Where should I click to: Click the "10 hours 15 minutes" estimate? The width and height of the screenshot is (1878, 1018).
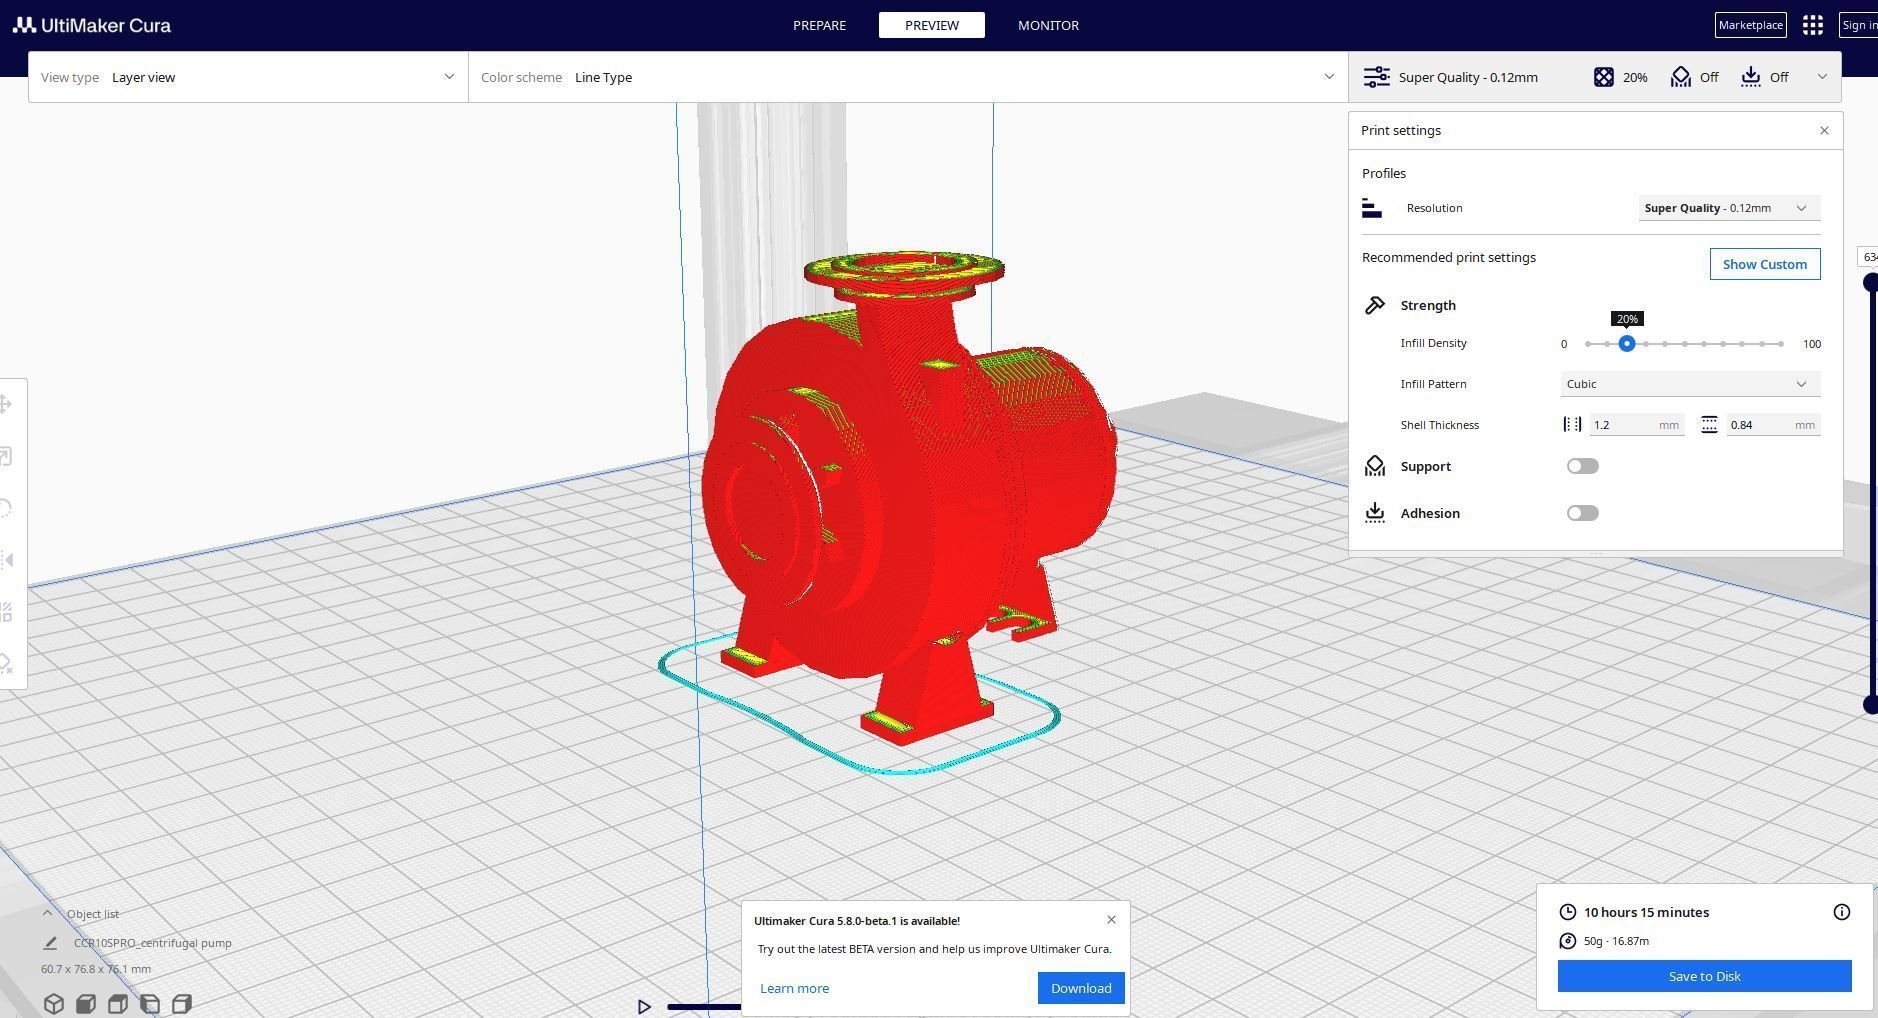pyautogui.click(x=1646, y=912)
